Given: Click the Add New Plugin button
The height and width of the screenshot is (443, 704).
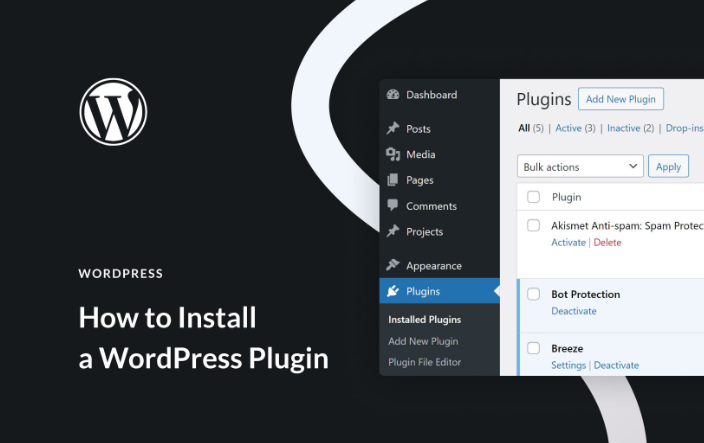Looking at the screenshot, I should (x=620, y=99).
